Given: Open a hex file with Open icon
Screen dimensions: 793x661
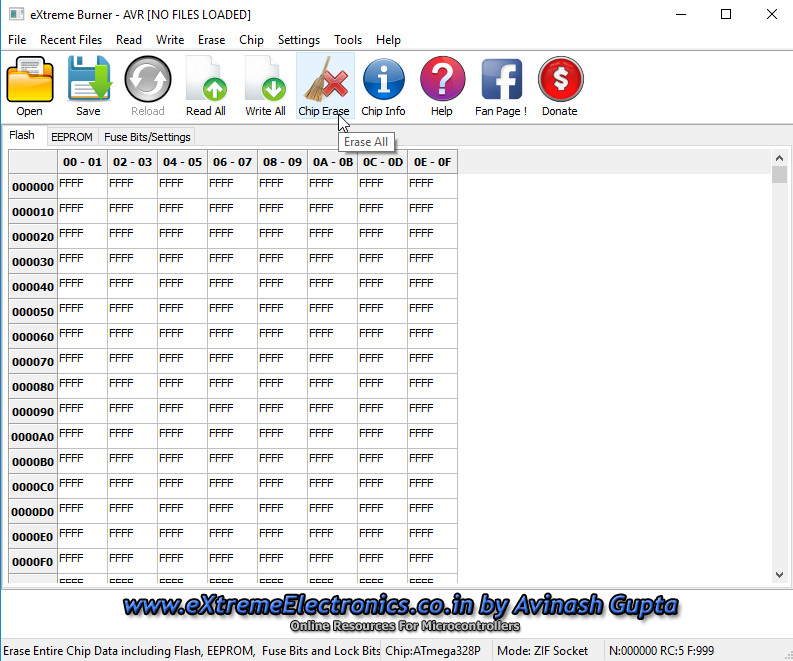Looking at the screenshot, I should (29, 86).
